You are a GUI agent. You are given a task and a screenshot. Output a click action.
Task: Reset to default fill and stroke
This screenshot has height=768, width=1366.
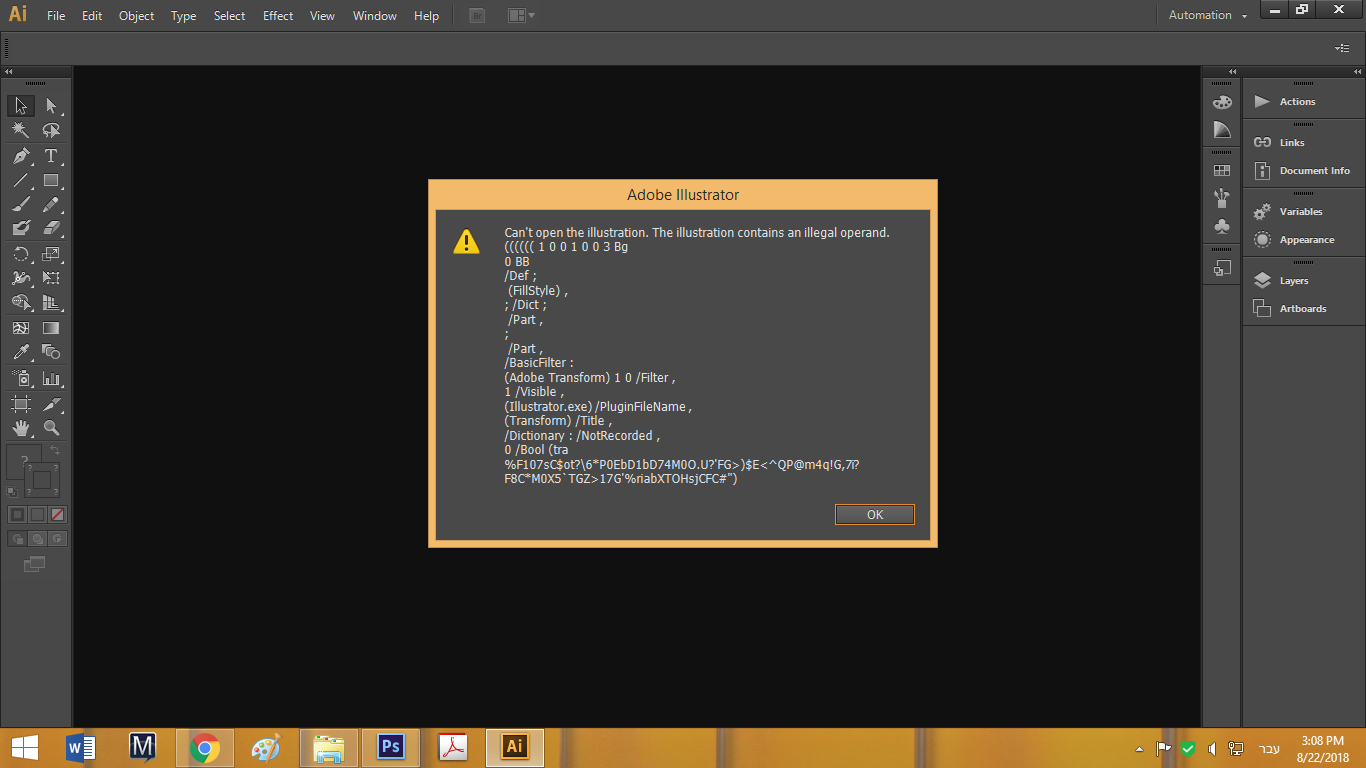(12, 491)
